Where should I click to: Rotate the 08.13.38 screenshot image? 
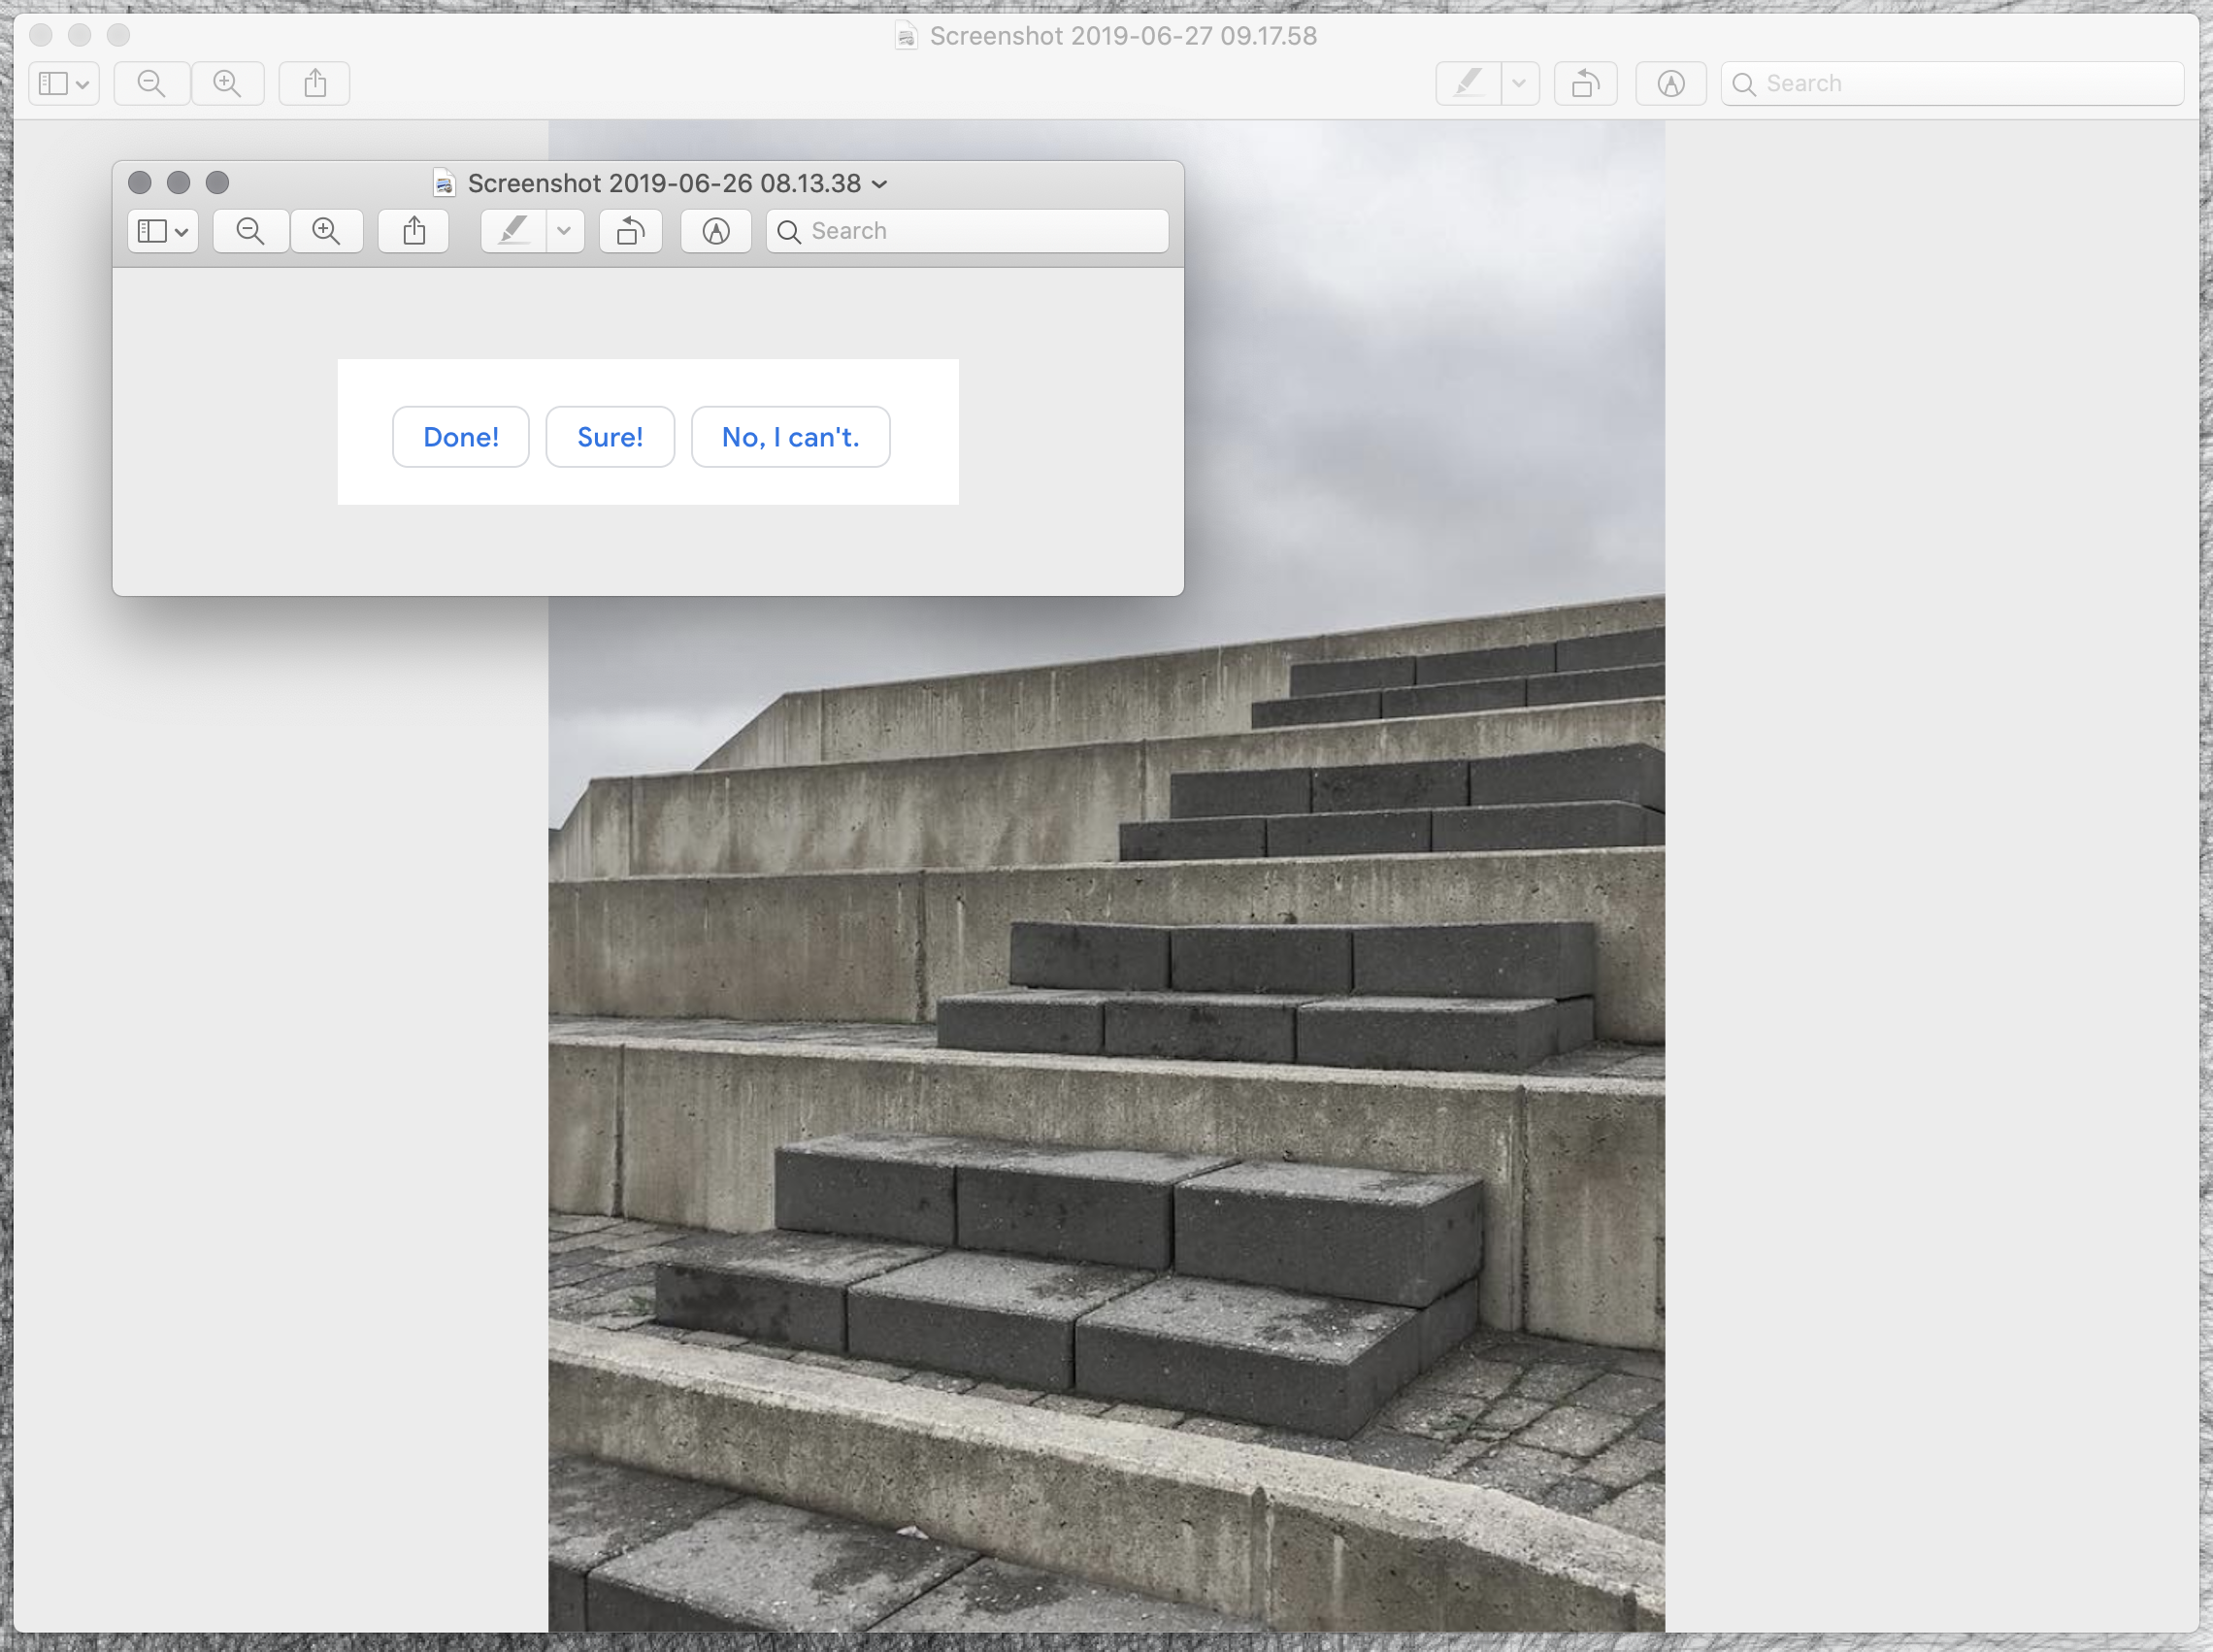[x=631, y=231]
